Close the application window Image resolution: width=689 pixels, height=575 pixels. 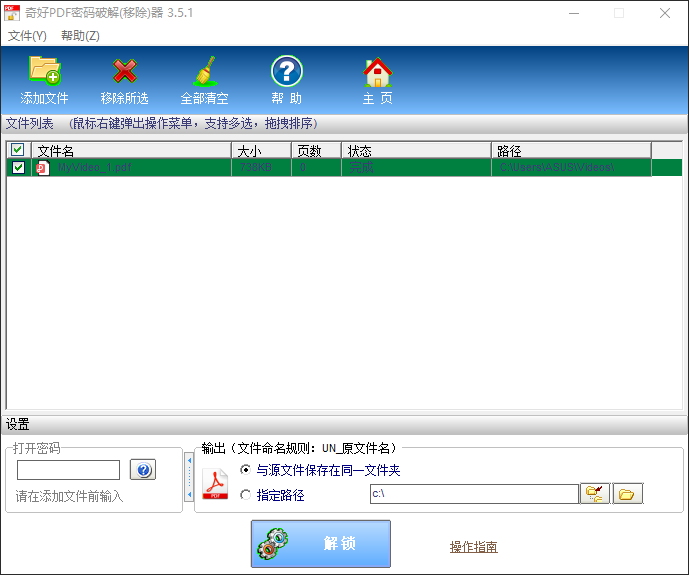(x=665, y=13)
